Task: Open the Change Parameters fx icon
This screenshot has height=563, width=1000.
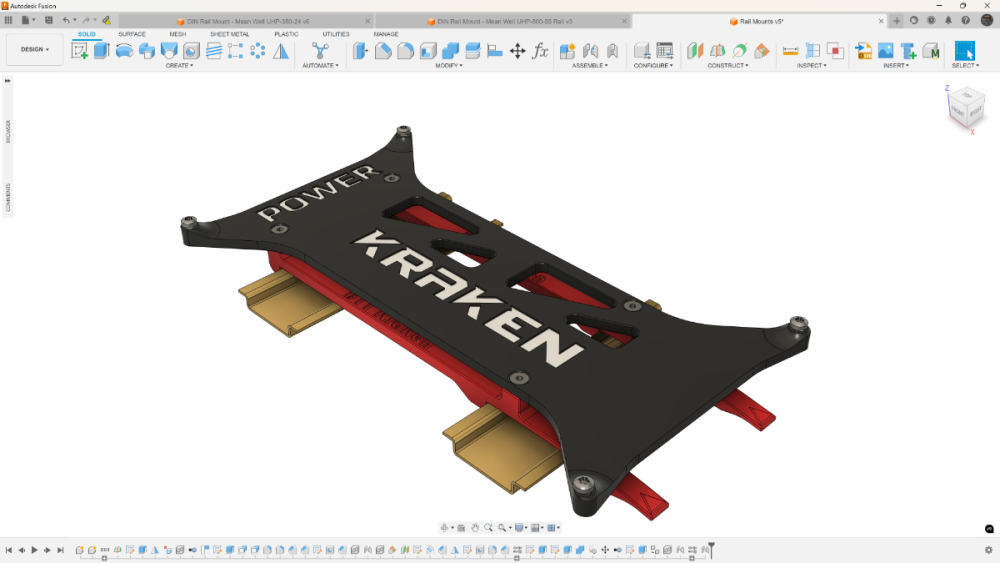Action: pyautogui.click(x=541, y=51)
